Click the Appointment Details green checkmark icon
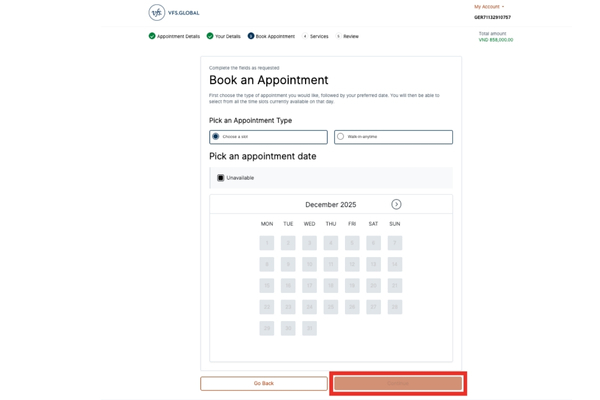Image resolution: width=600 pixels, height=400 pixels. coord(152,36)
